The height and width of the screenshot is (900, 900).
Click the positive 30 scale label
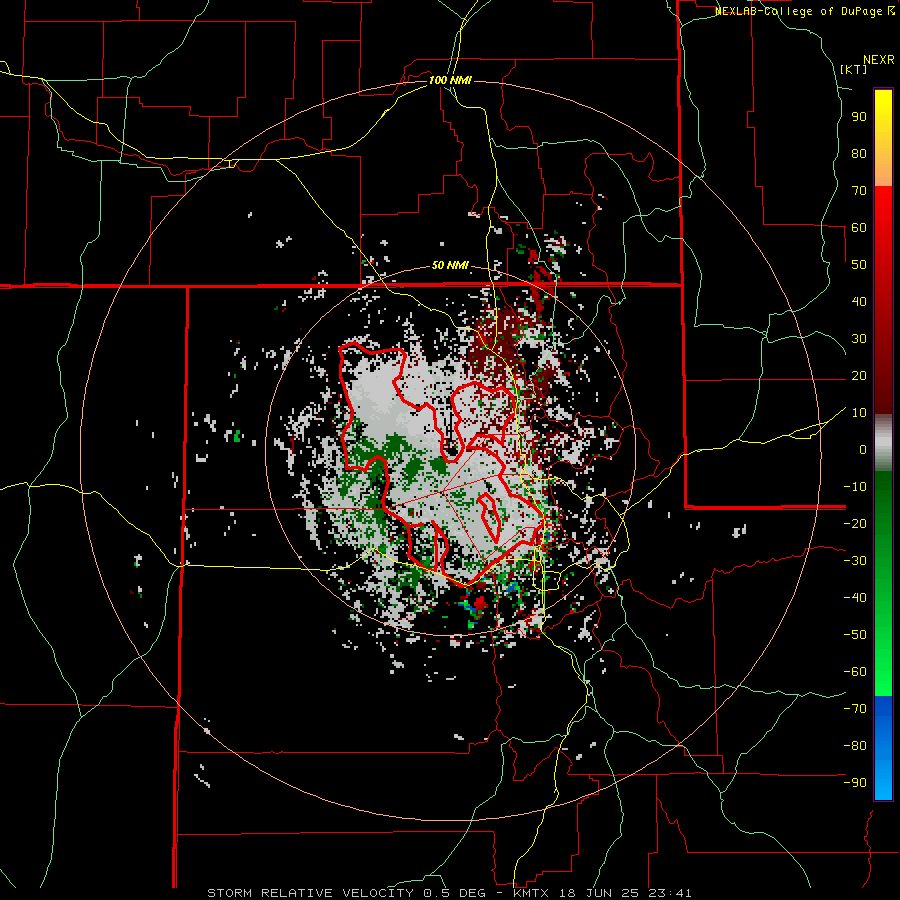tap(859, 339)
